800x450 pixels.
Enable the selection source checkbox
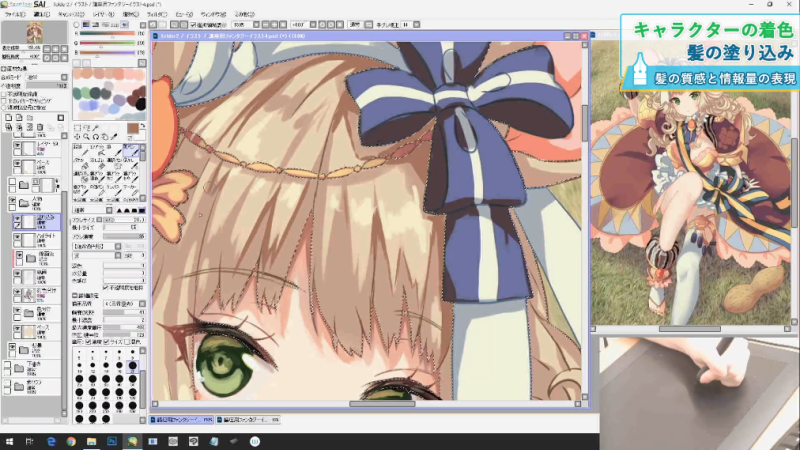pos(4,108)
